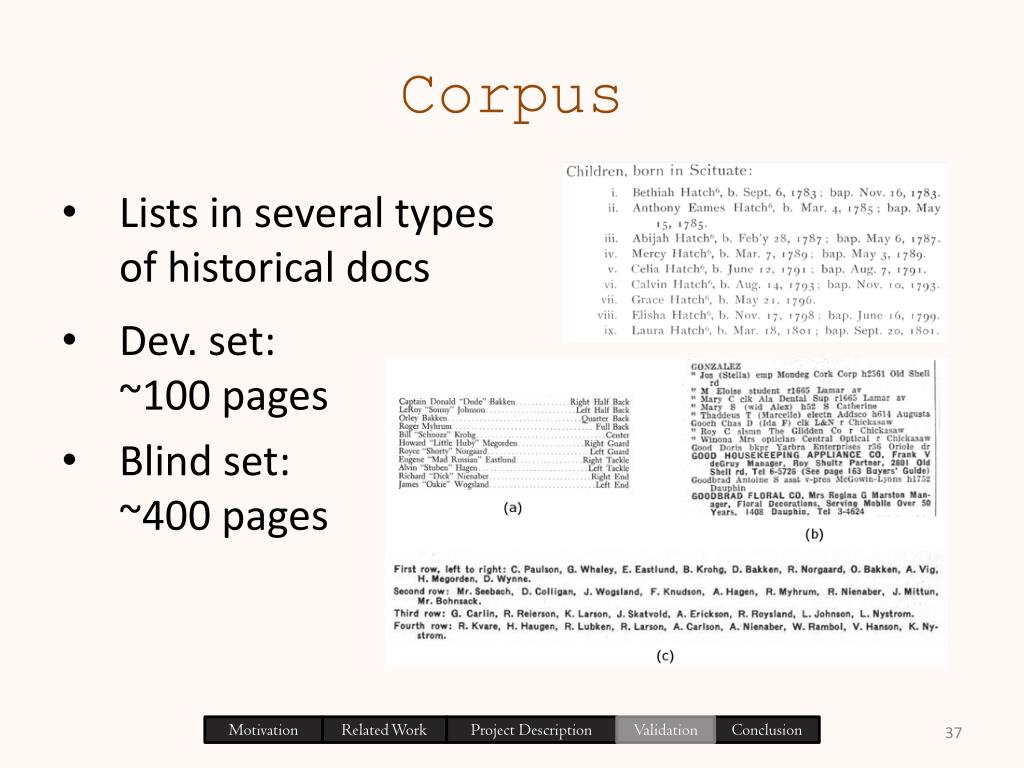Screen dimensions: 1024x768
Task: Click the 'Blind set:' bullet text
Action: click(204, 461)
